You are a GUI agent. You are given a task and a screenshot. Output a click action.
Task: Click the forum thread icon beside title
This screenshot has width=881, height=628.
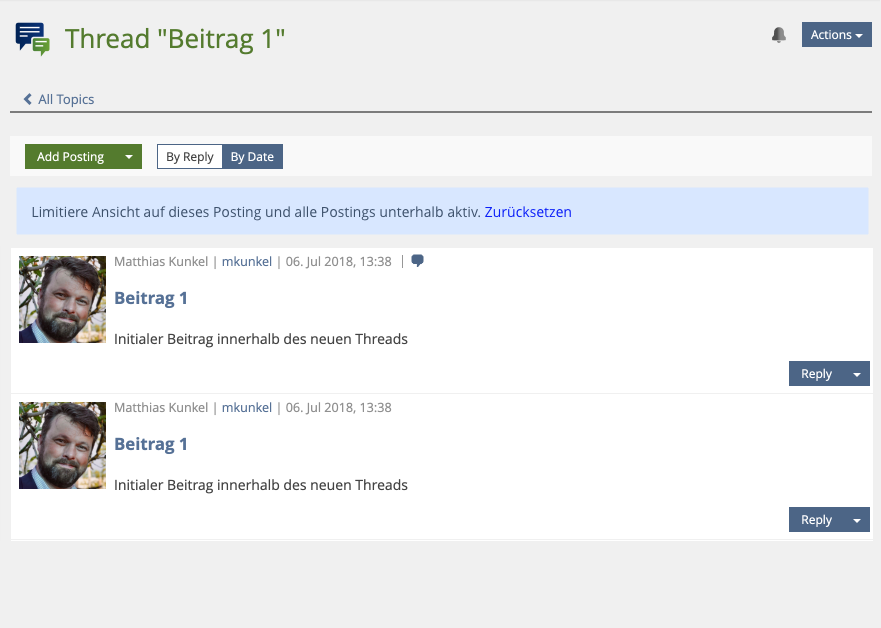[x=32, y=38]
